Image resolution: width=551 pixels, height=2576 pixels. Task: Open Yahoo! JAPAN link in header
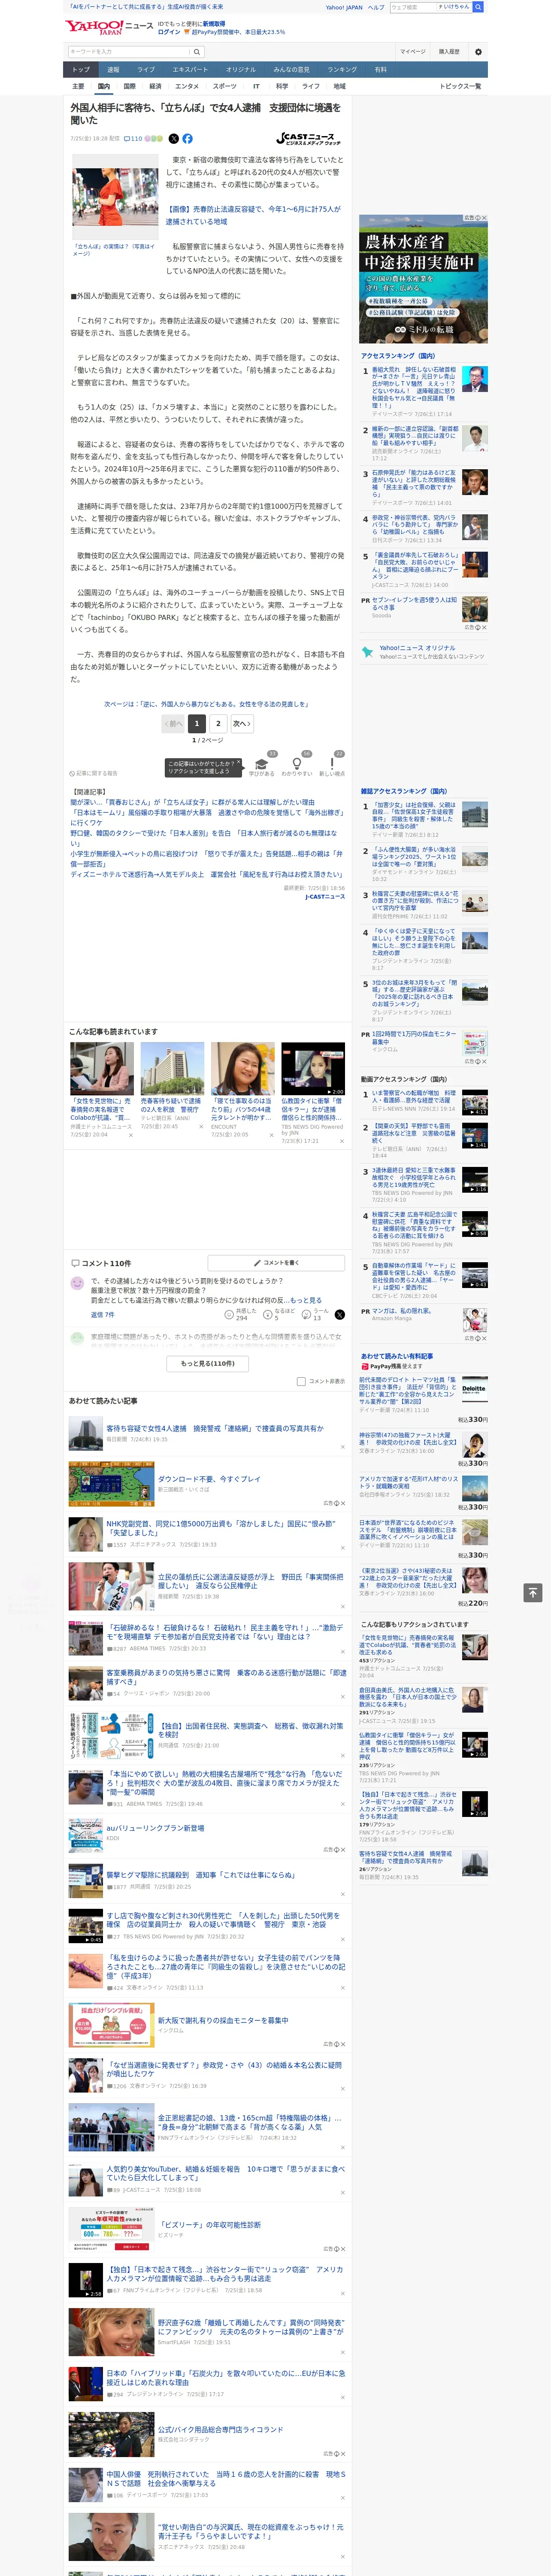coord(344,7)
